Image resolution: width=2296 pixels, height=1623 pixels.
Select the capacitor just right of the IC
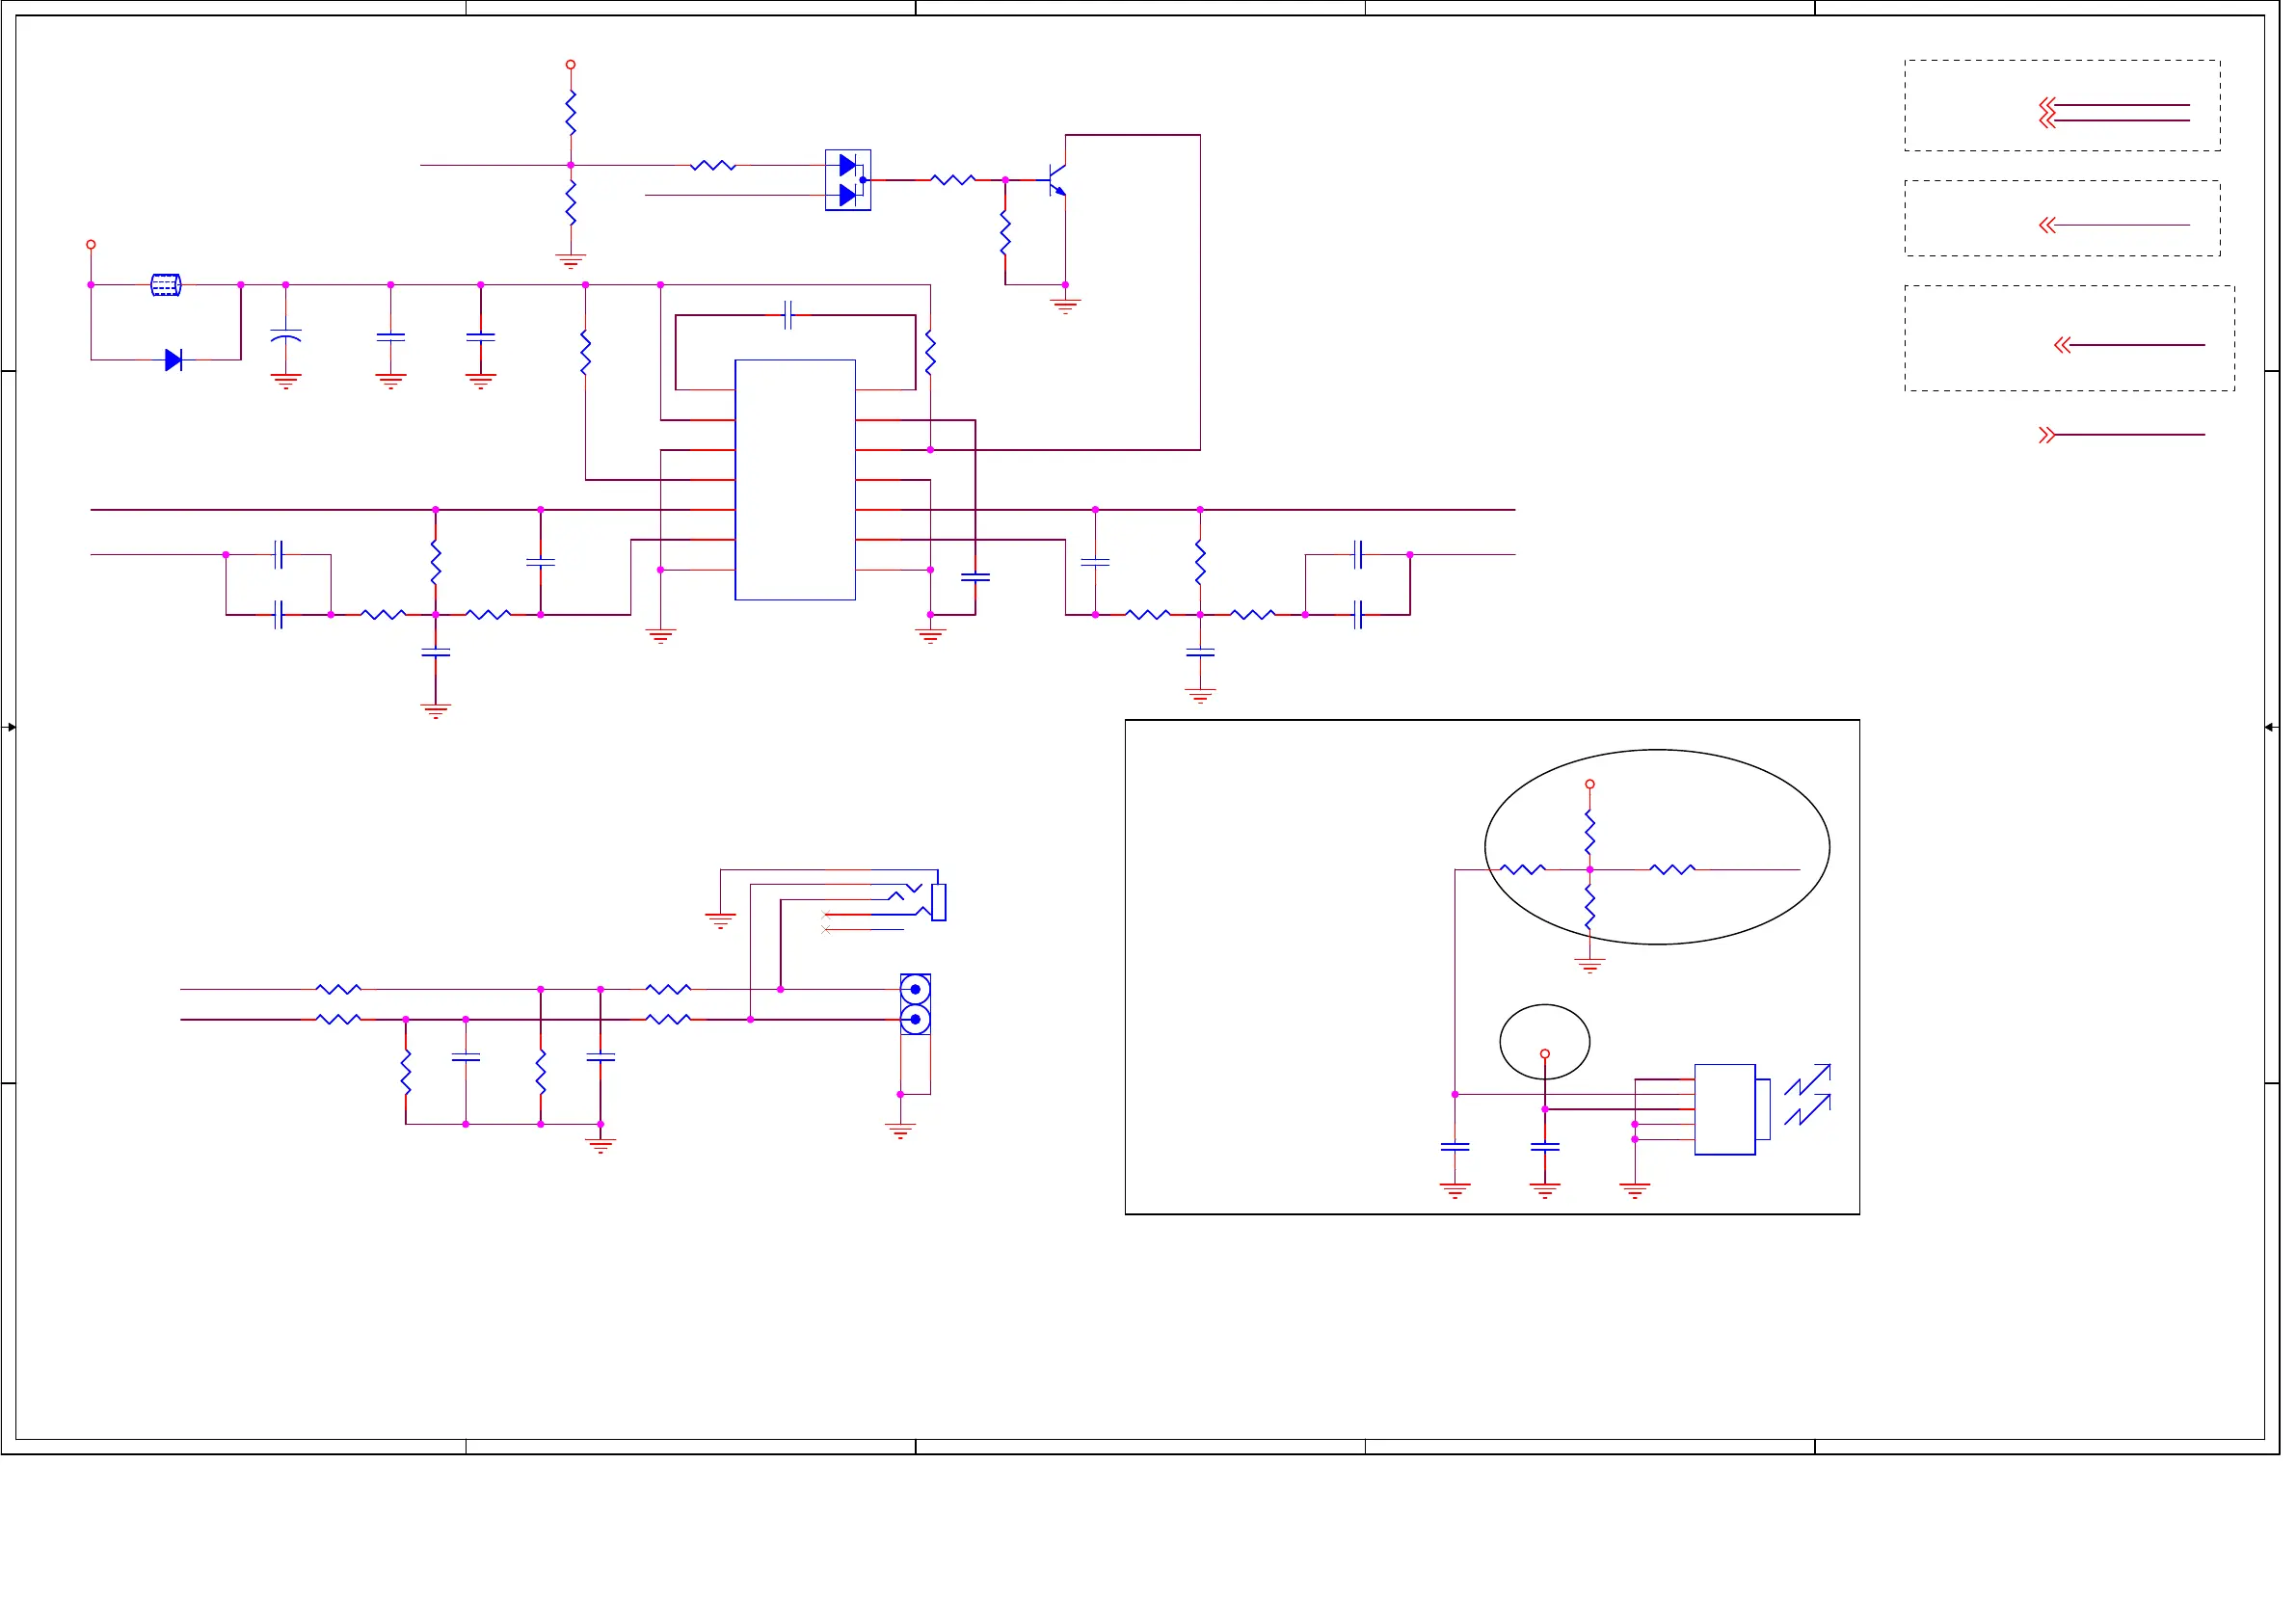pyautogui.click(x=975, y=577)
